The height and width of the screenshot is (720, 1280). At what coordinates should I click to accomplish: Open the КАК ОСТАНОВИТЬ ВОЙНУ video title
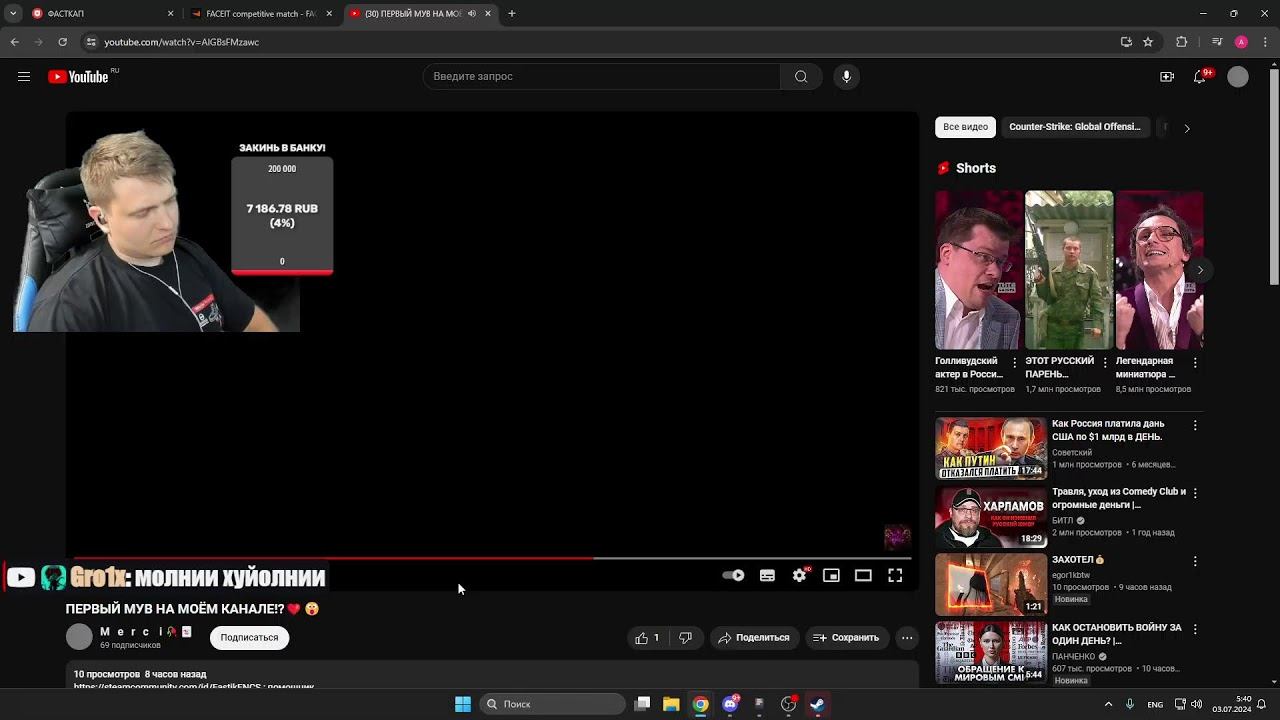1117,634
